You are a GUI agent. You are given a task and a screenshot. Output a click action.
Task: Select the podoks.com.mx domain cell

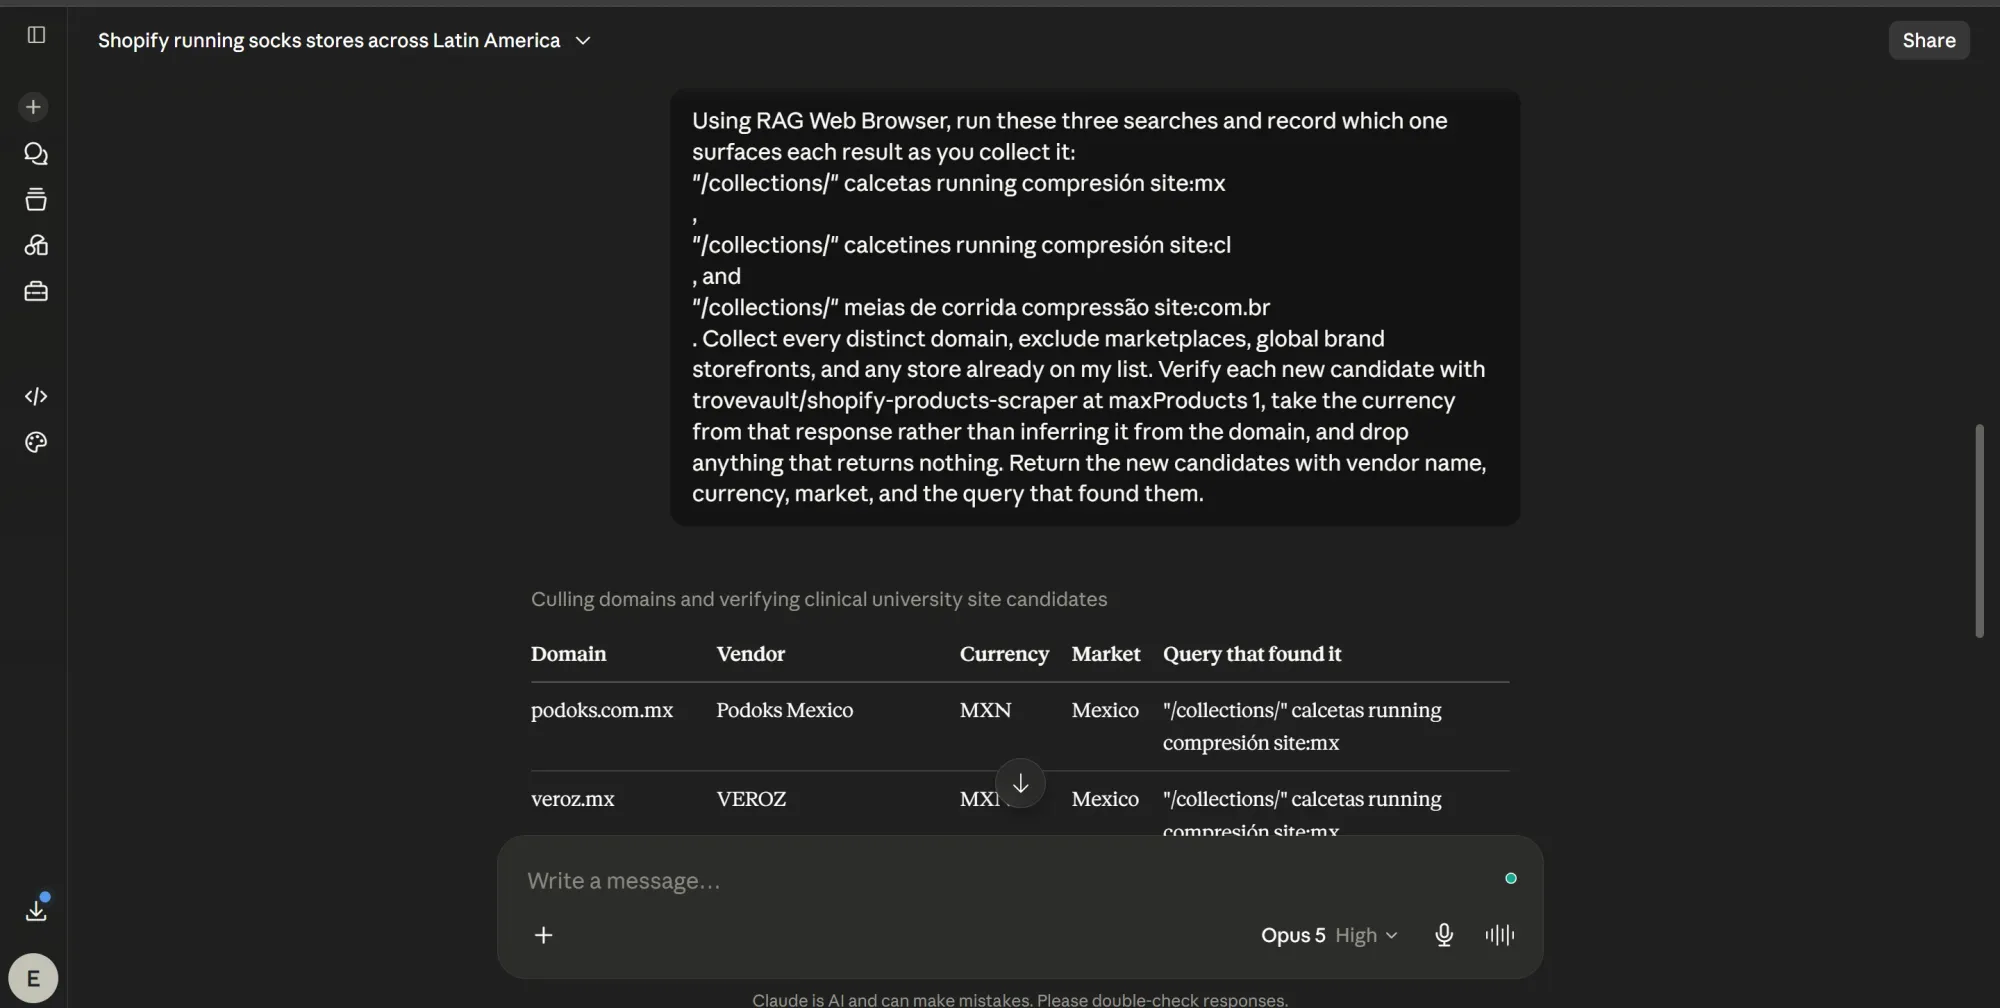tap(602, 710)
